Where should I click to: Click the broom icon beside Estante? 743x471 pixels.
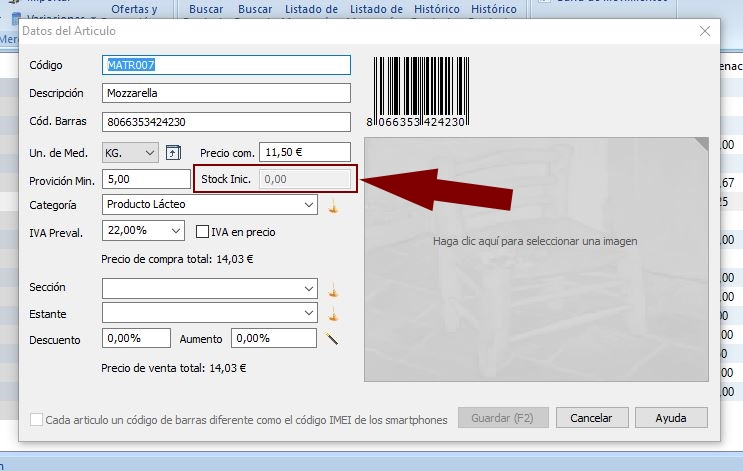click(x=334, y=314)
